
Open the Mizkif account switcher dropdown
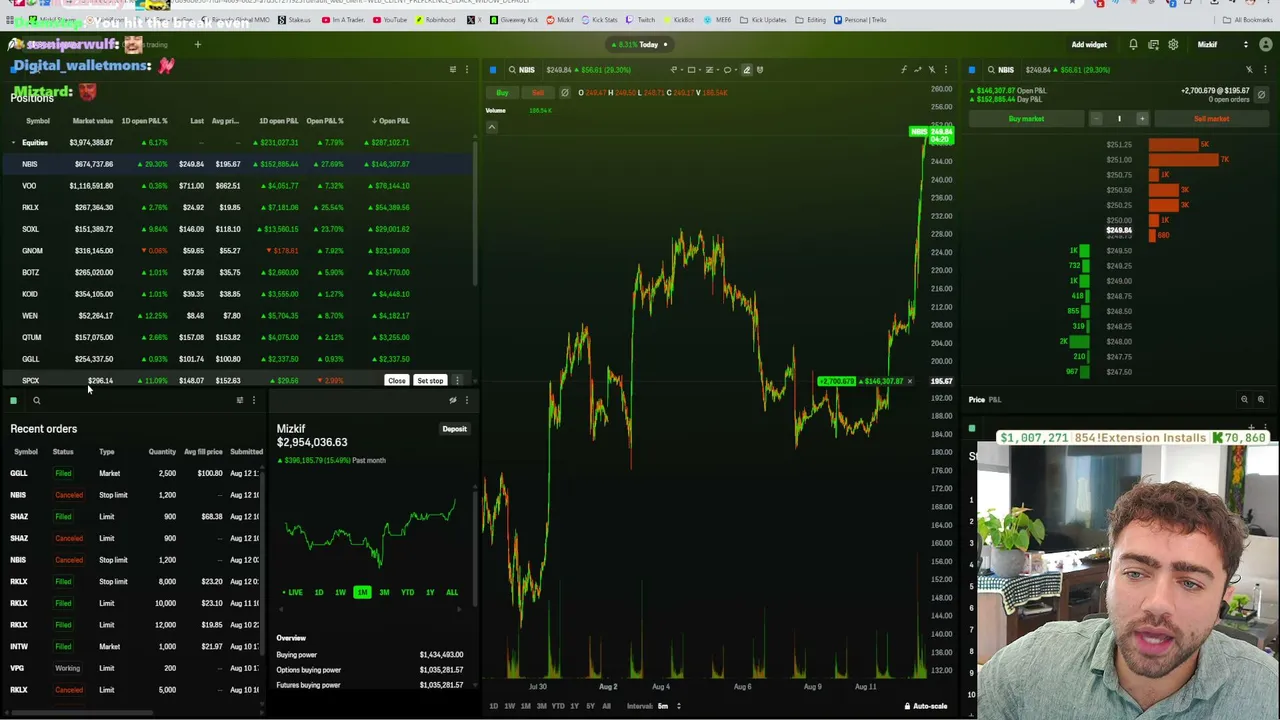coord(1223,45)
